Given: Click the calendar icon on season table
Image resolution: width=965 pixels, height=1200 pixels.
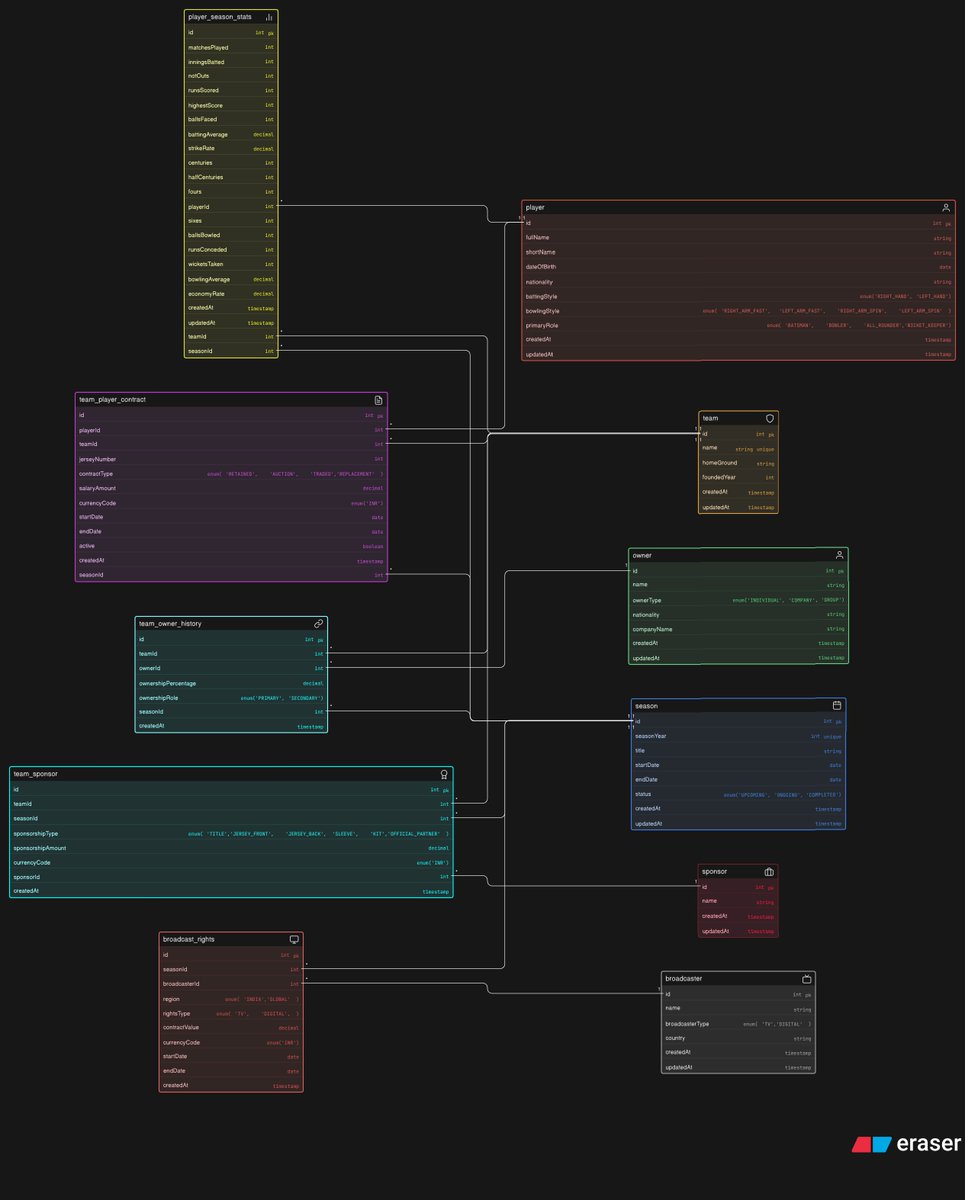Looking at the screenshot, I should tap(837, 705).
